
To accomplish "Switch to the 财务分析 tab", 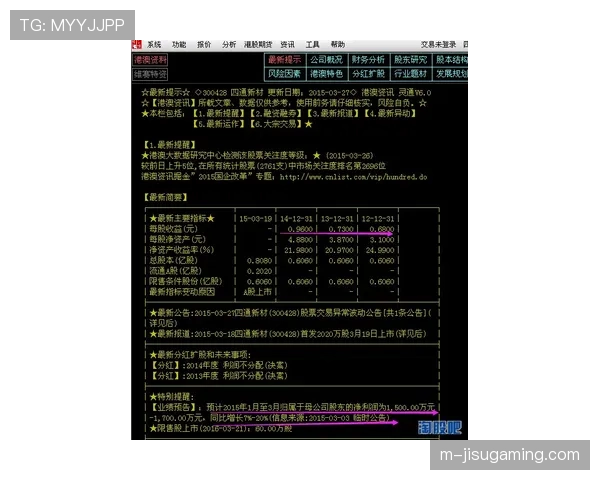I will [x=368, y=60].
